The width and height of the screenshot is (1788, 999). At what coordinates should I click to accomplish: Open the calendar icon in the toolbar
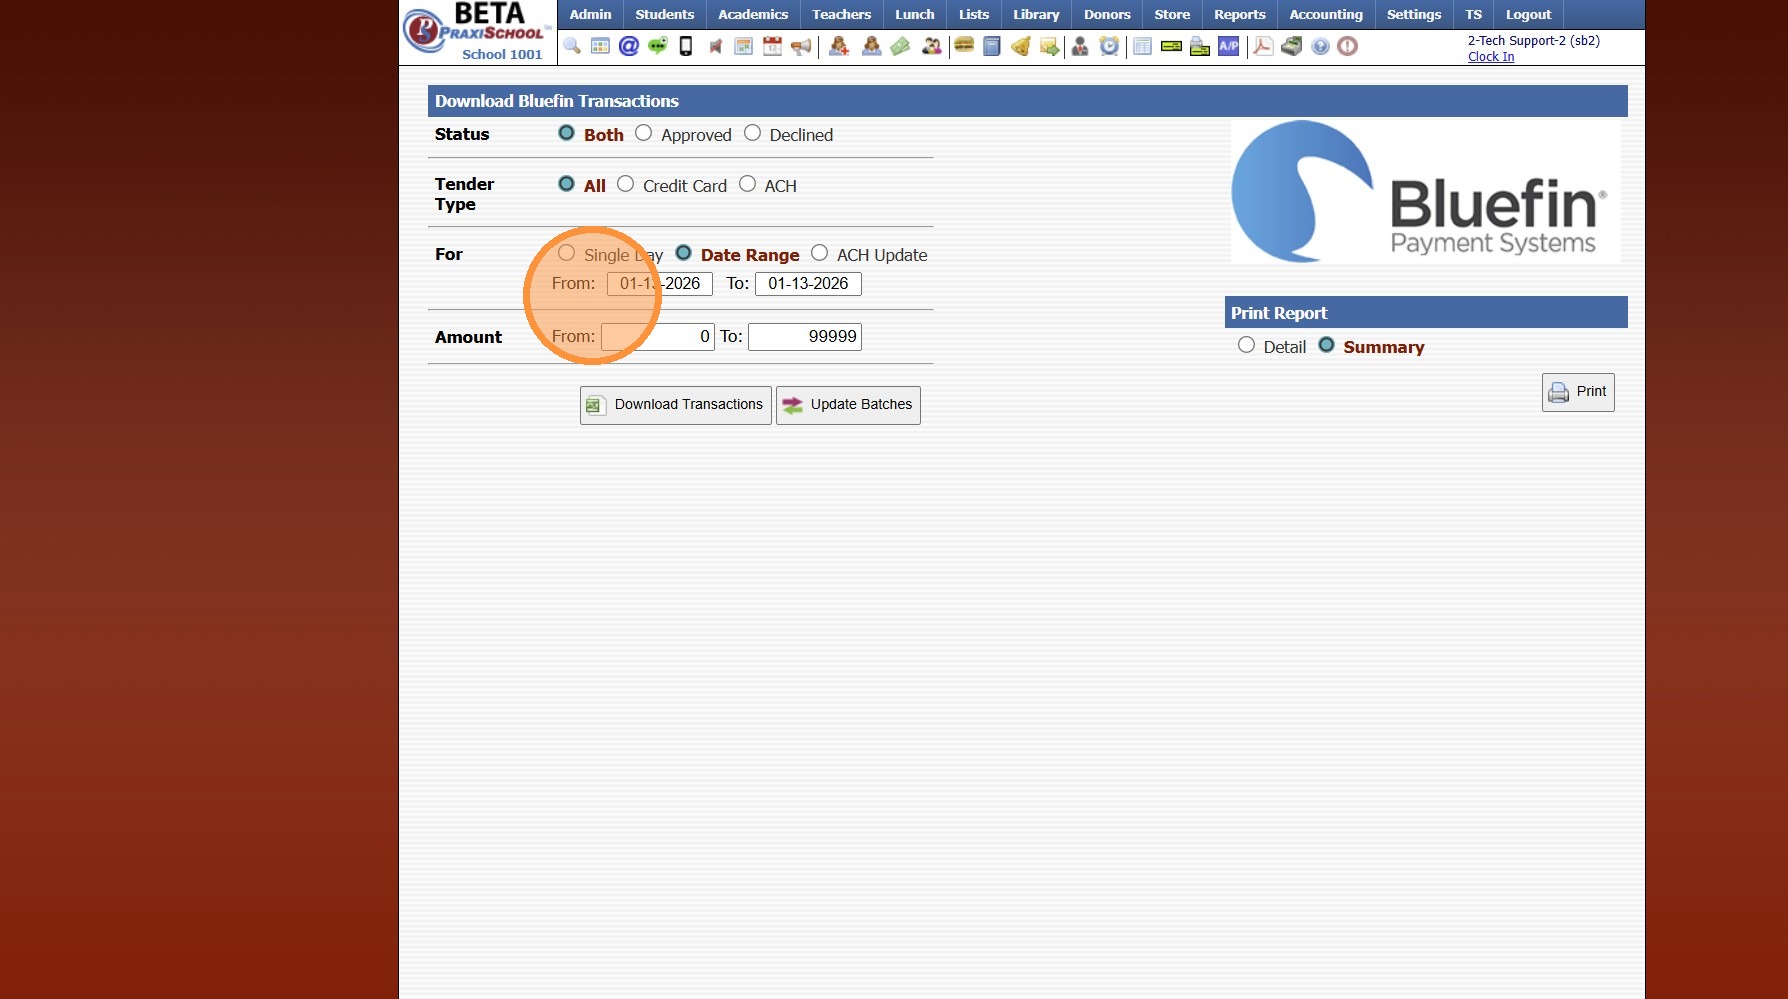[772, 46]
